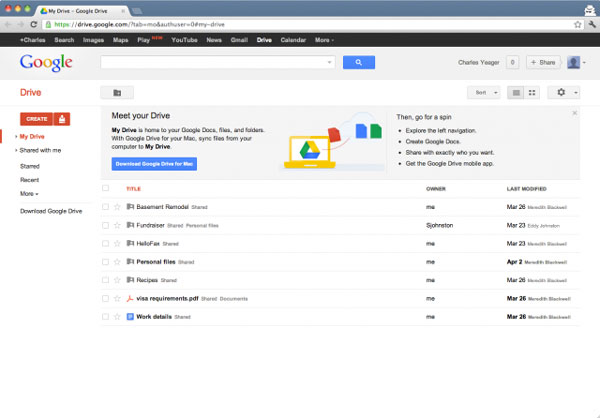Open the search options dropdown arrow

(329, 62)
